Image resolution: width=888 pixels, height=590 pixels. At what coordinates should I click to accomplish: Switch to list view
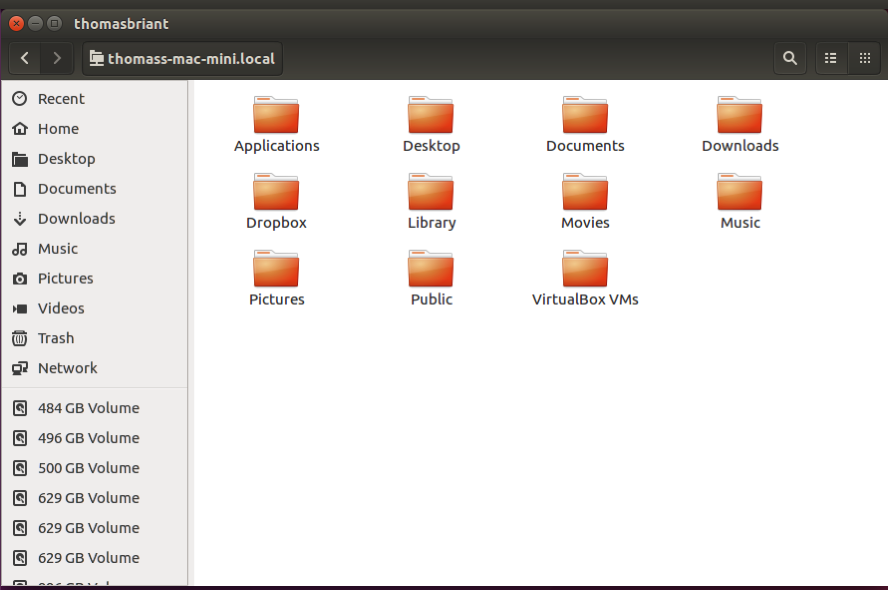(831, 58)
